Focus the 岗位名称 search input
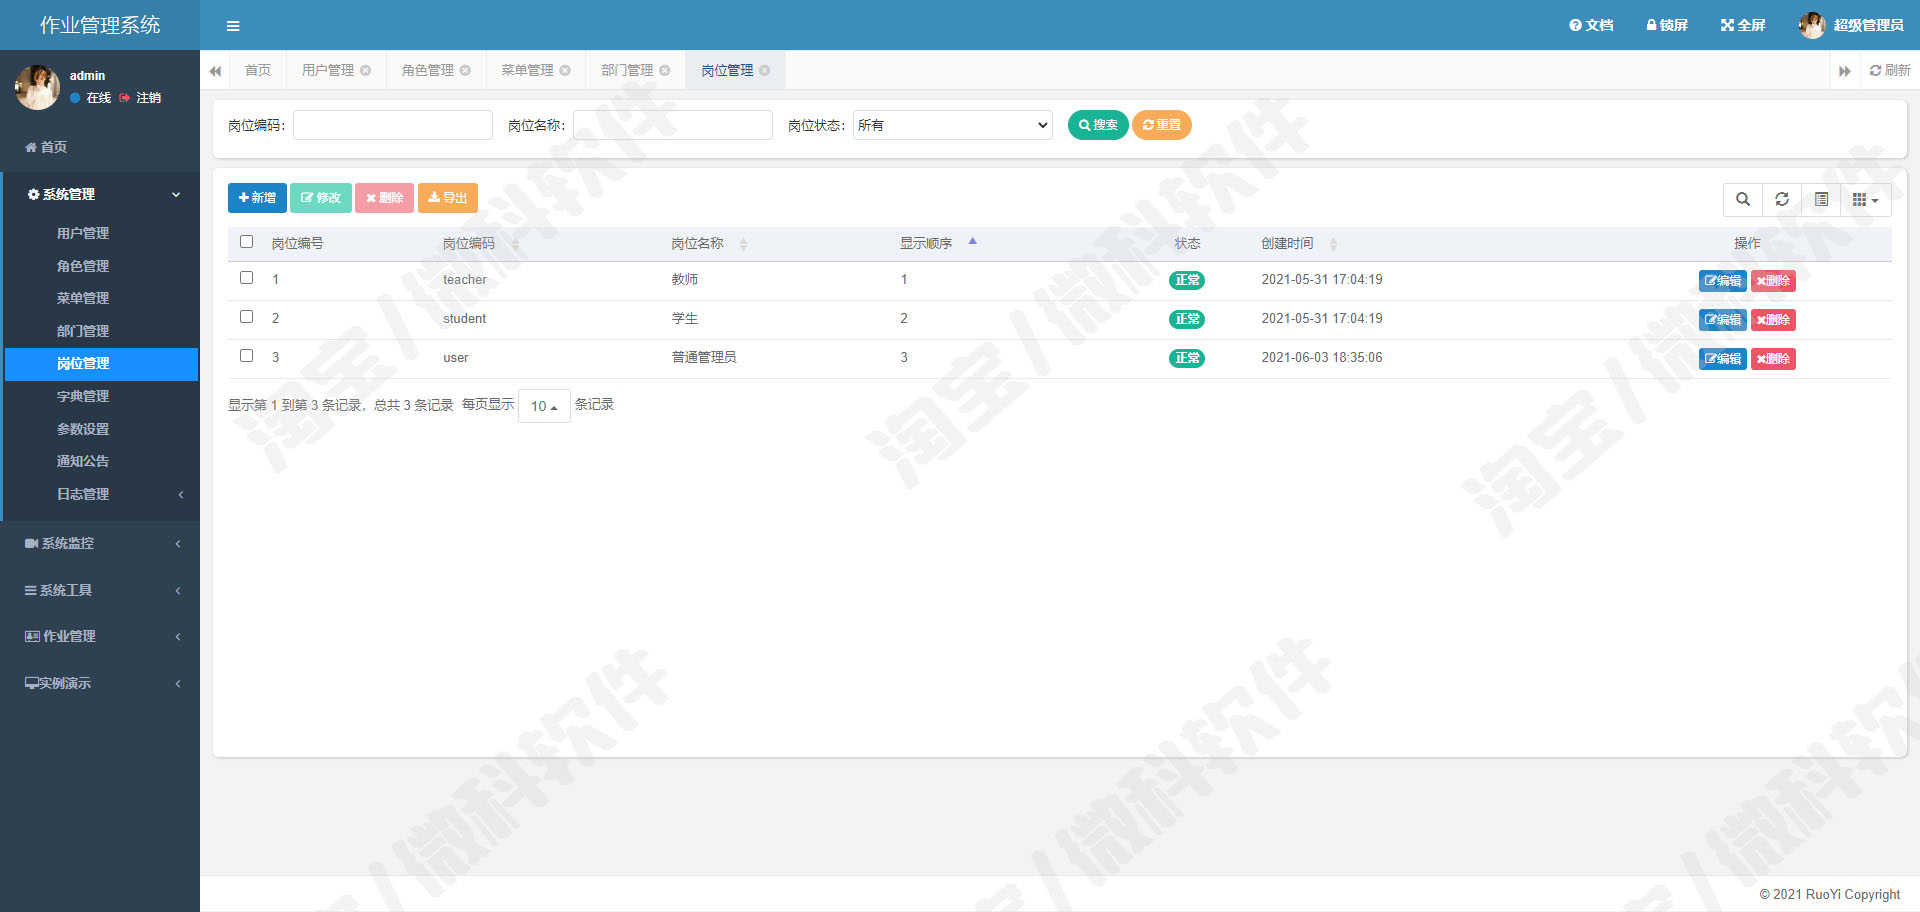 [x=673, y=125]
